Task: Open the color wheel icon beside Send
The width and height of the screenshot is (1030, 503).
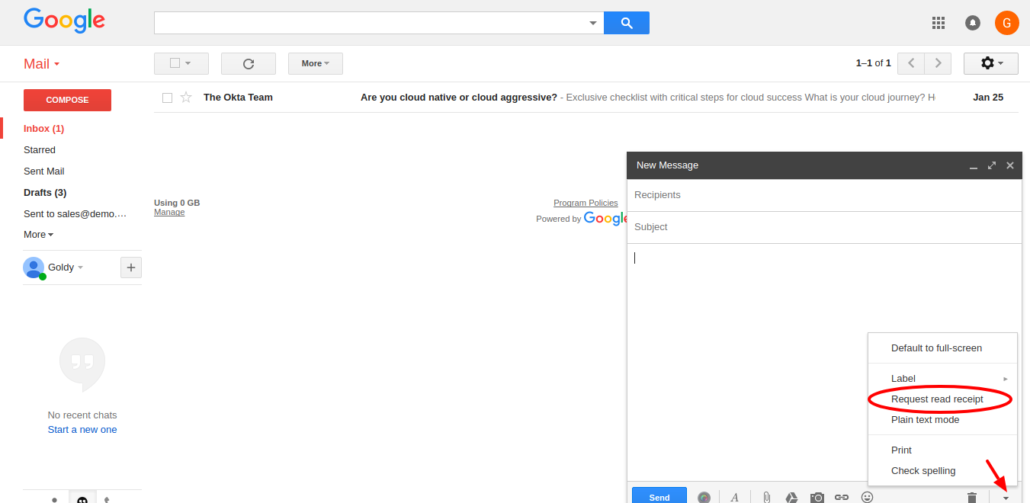Action: pos(704,497)
